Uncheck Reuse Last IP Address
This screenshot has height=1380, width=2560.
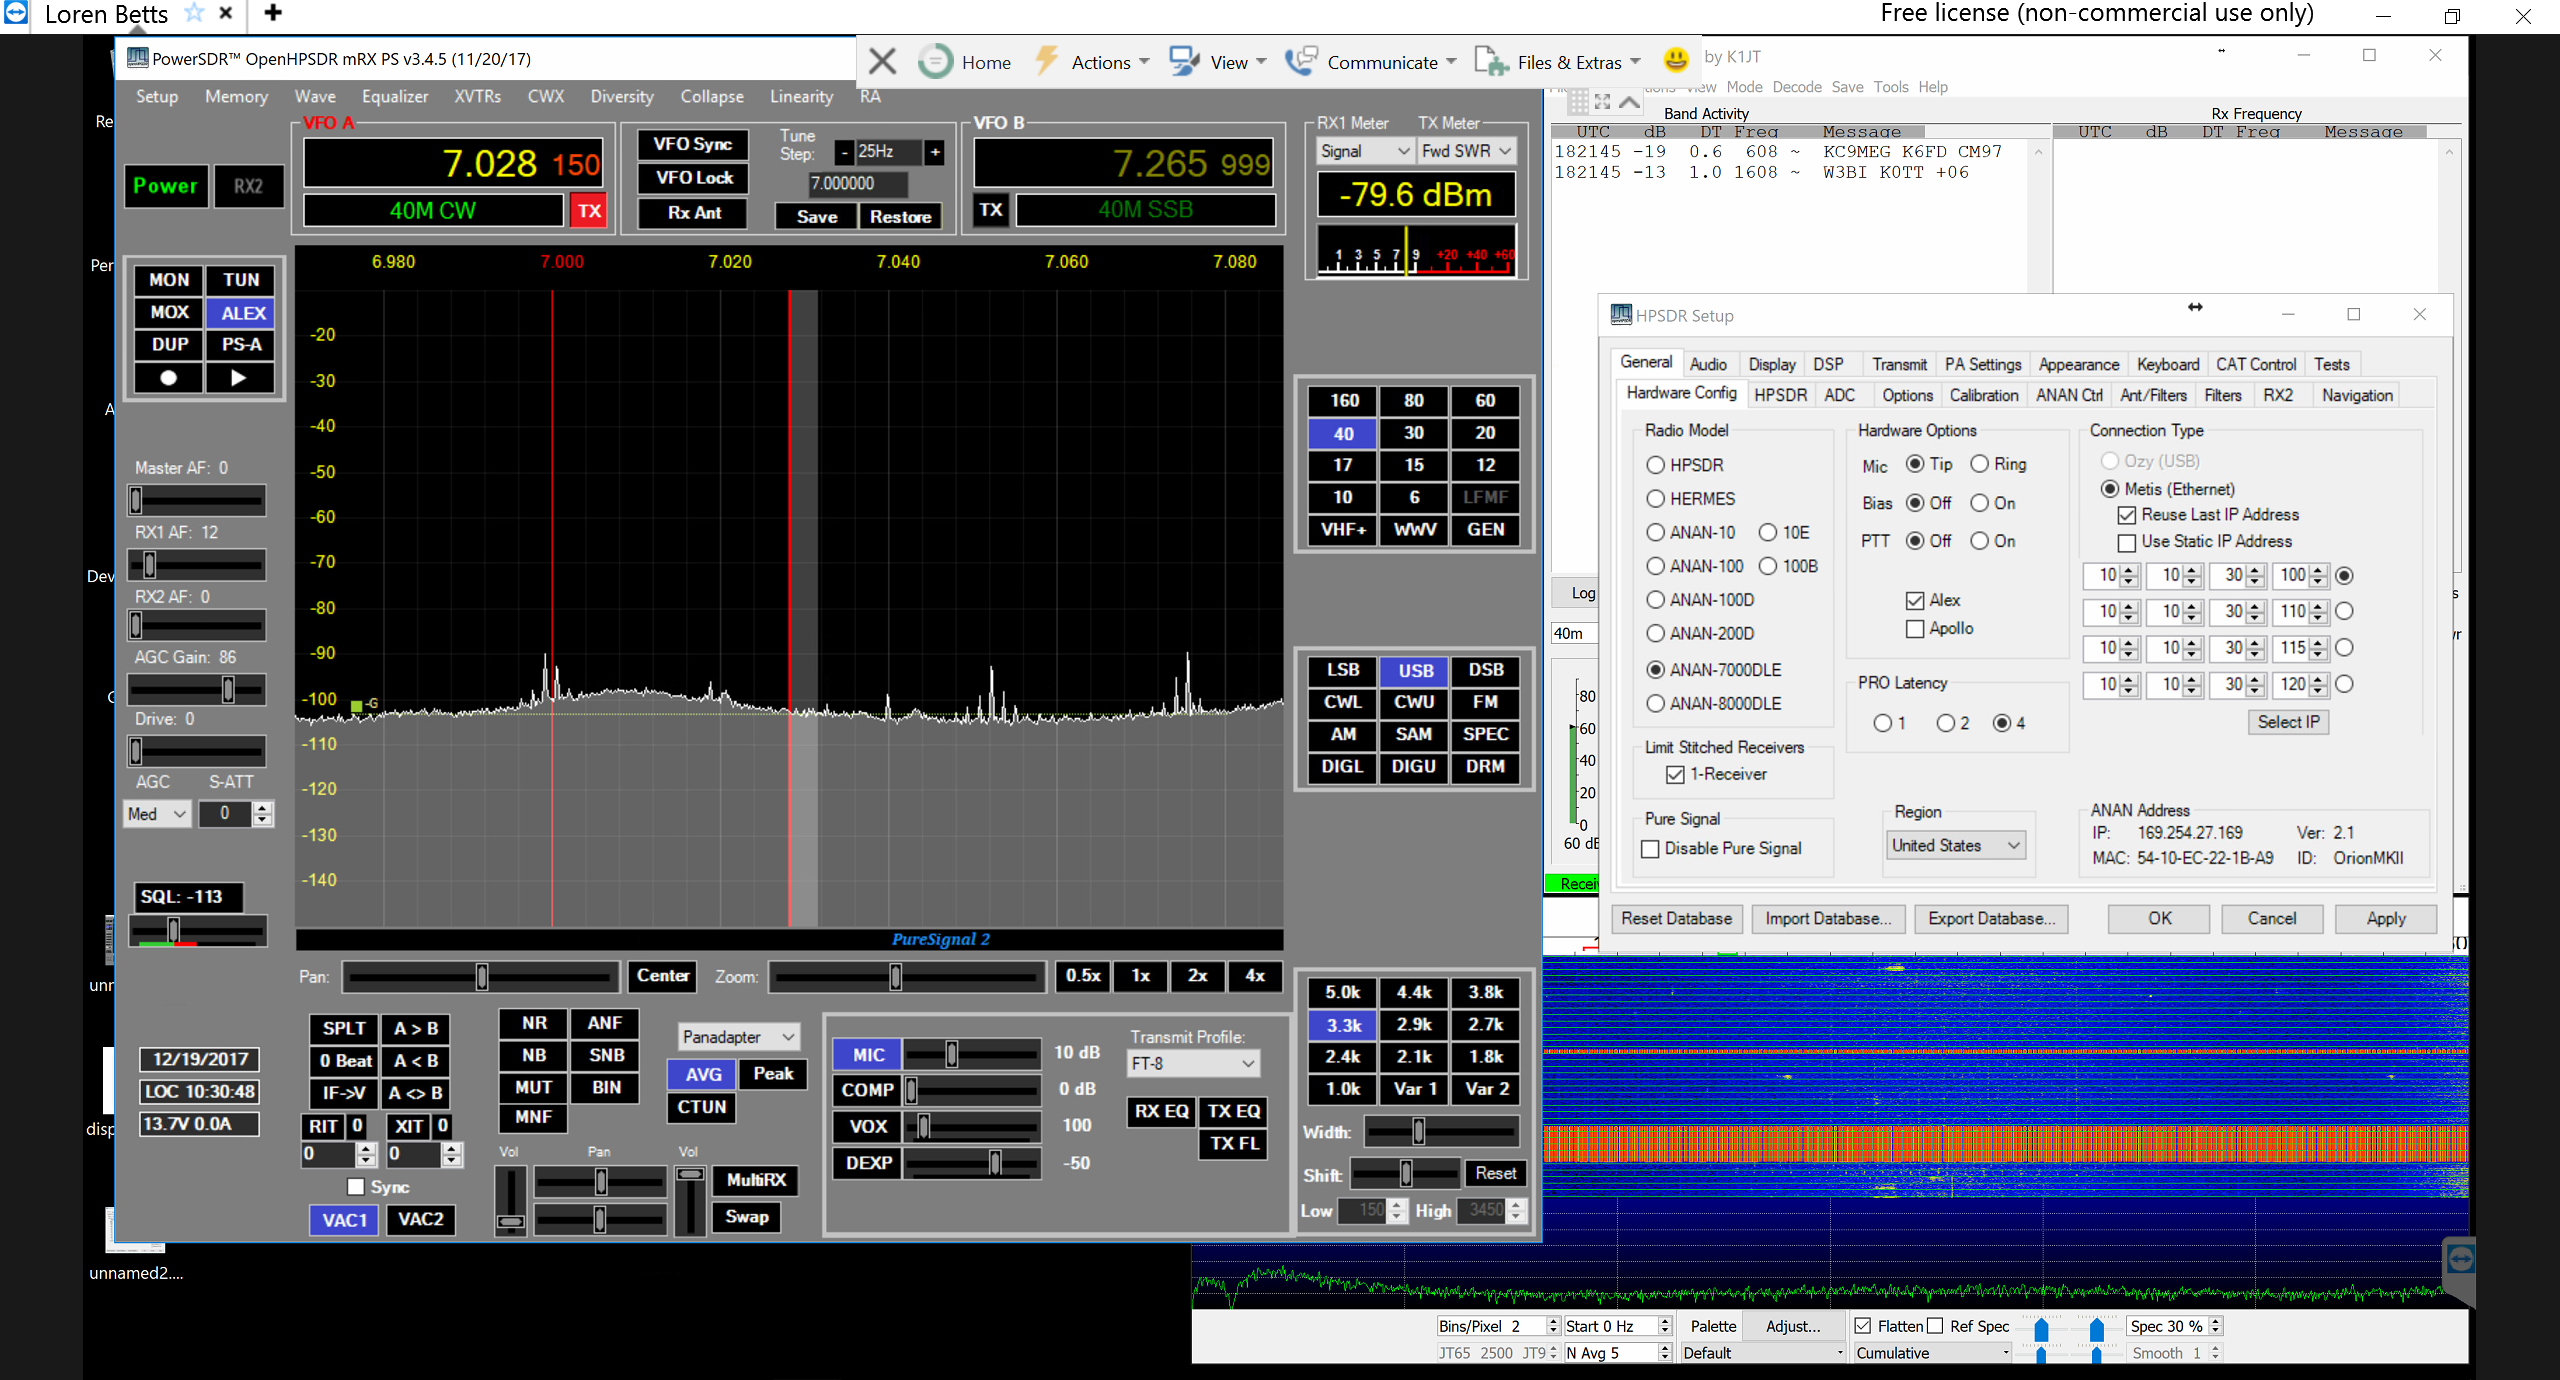tap(2126, 515)
